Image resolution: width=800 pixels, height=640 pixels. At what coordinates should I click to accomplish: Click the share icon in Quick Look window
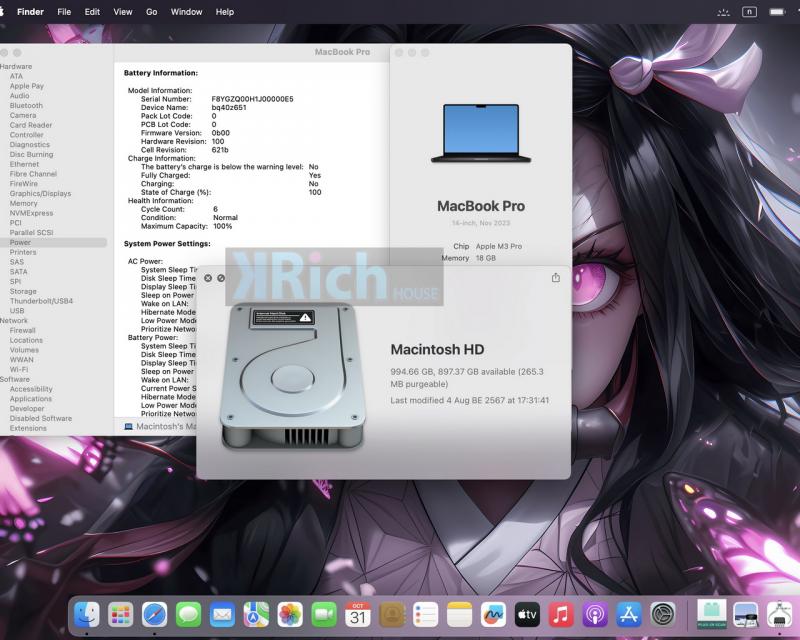(555, 278)
